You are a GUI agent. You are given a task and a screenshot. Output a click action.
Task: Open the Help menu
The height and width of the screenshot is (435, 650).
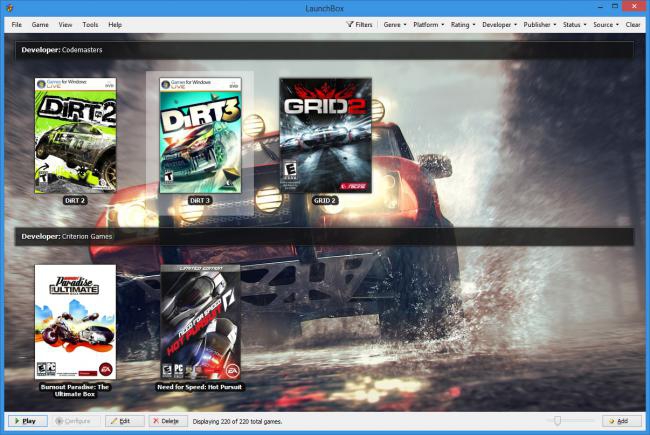point(115,24)
